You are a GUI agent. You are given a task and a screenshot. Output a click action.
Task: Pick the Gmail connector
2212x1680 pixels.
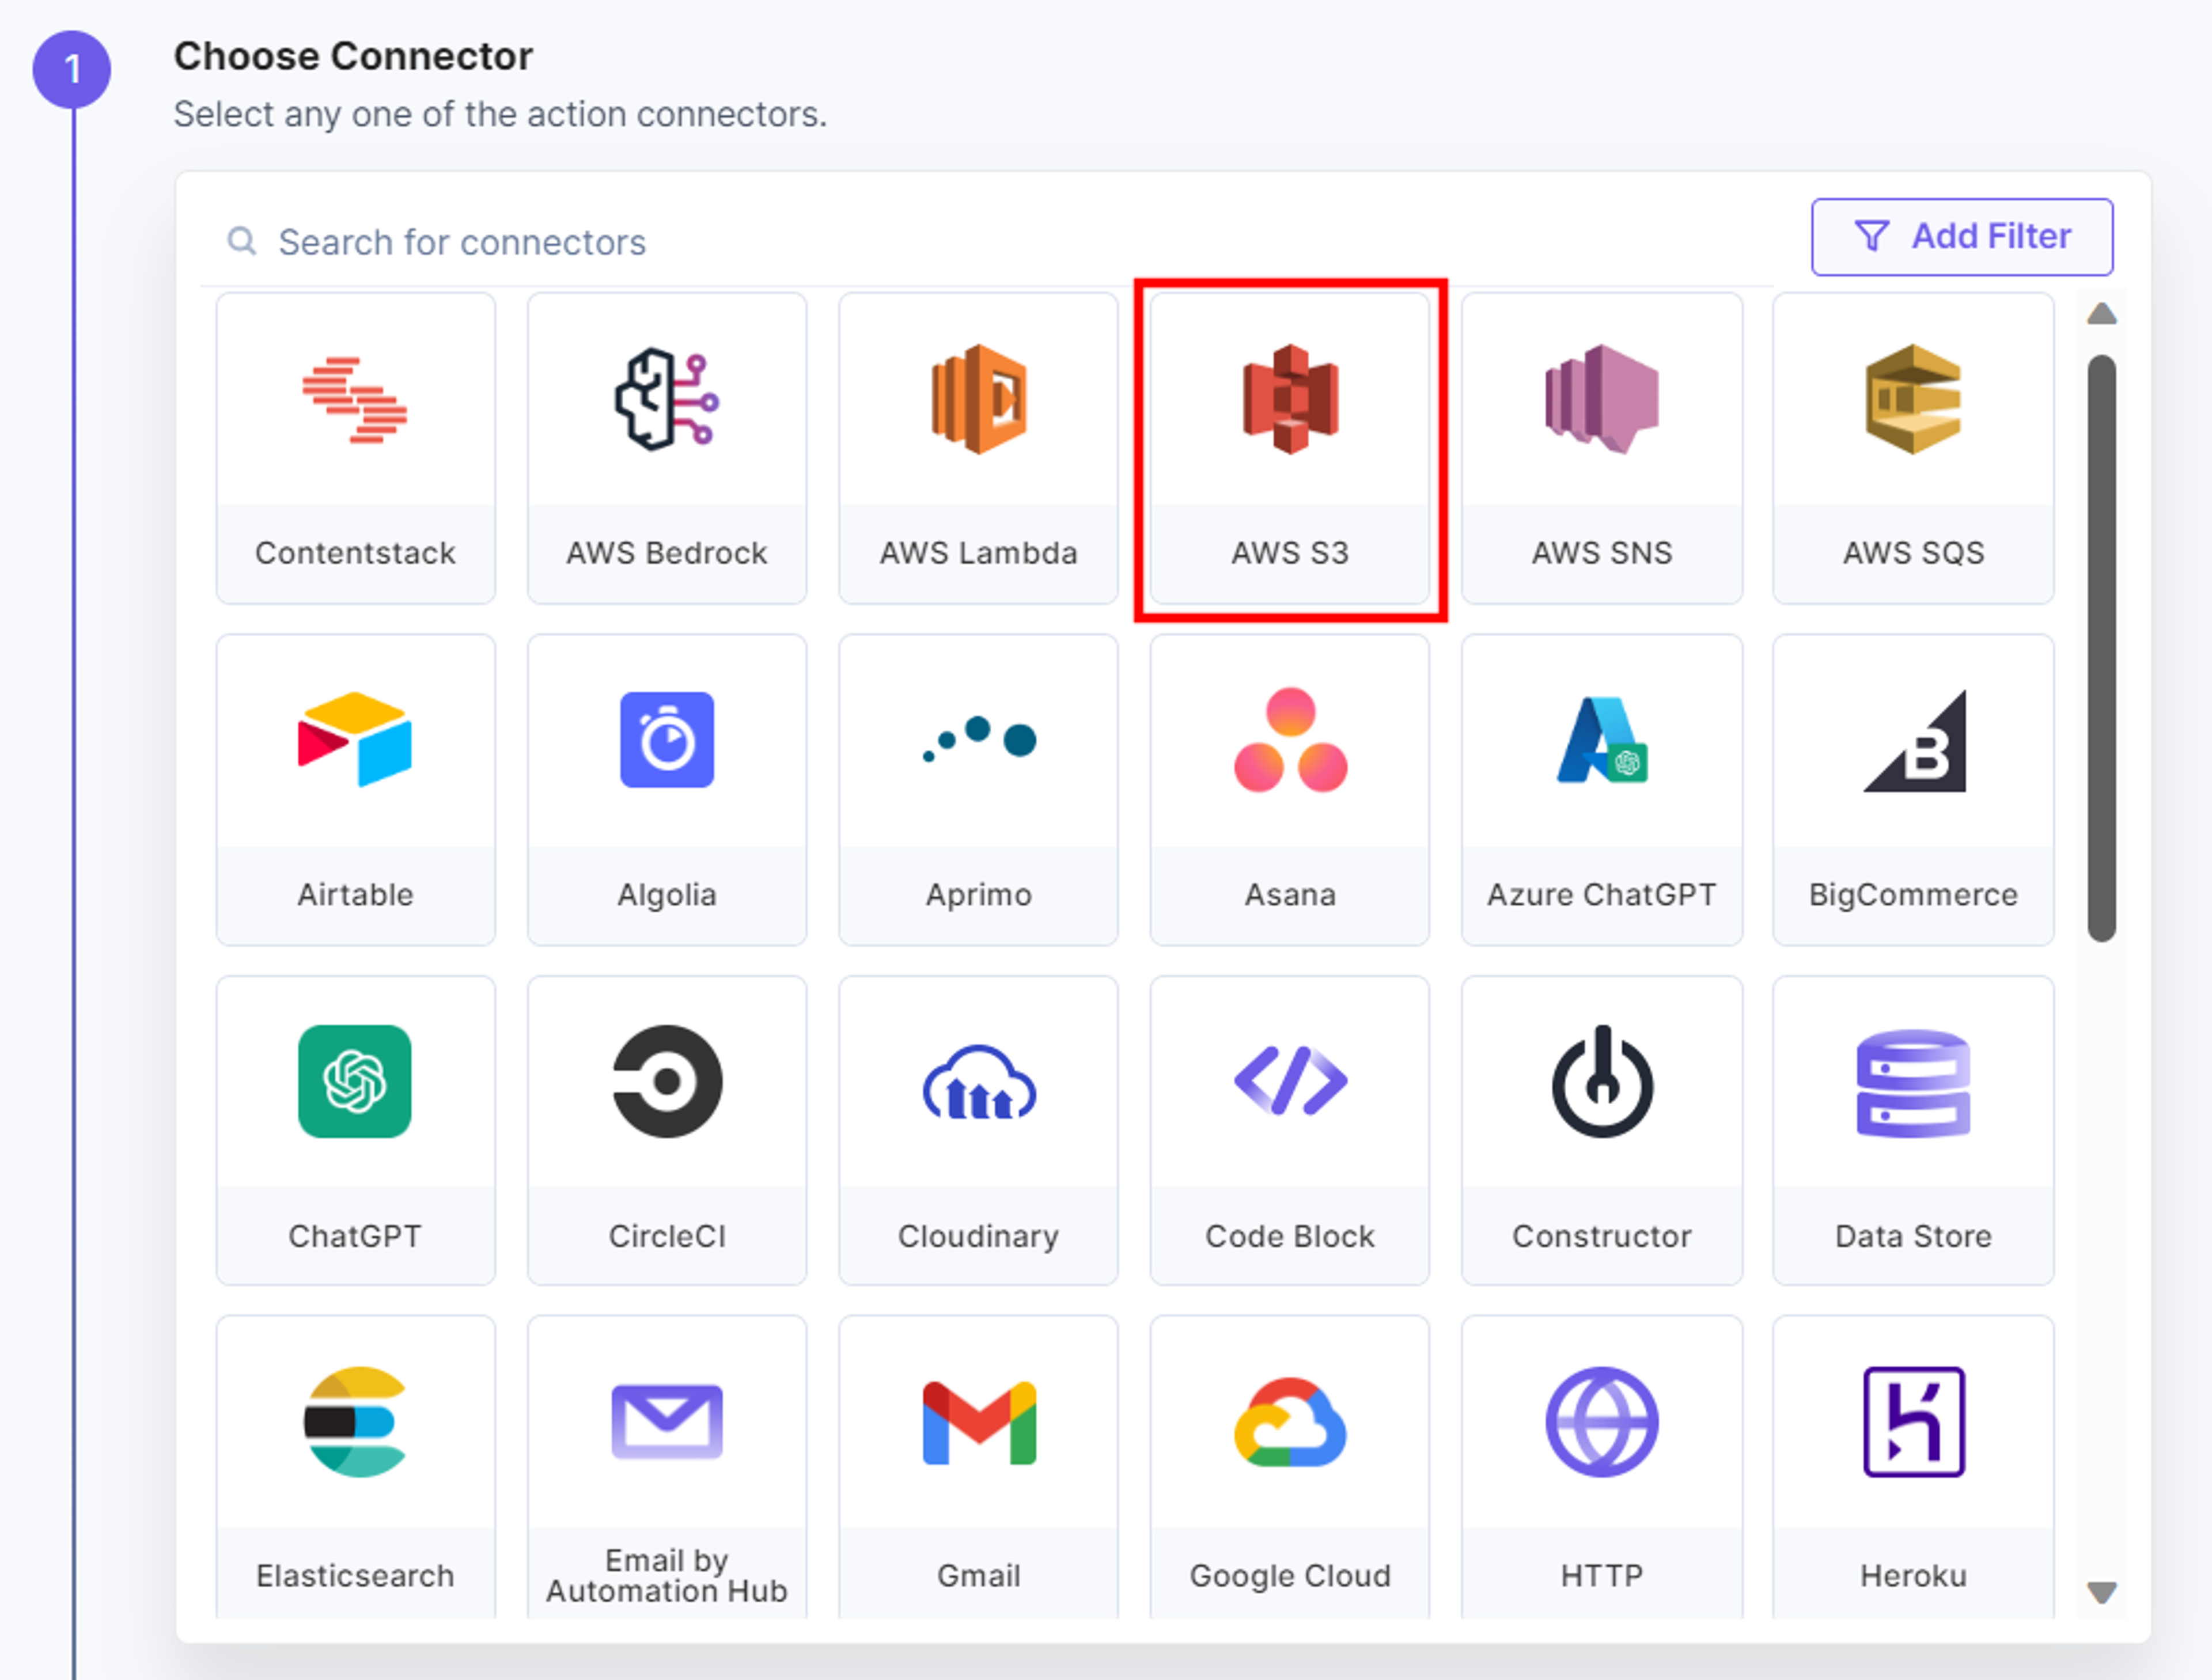pos(978,1468)
